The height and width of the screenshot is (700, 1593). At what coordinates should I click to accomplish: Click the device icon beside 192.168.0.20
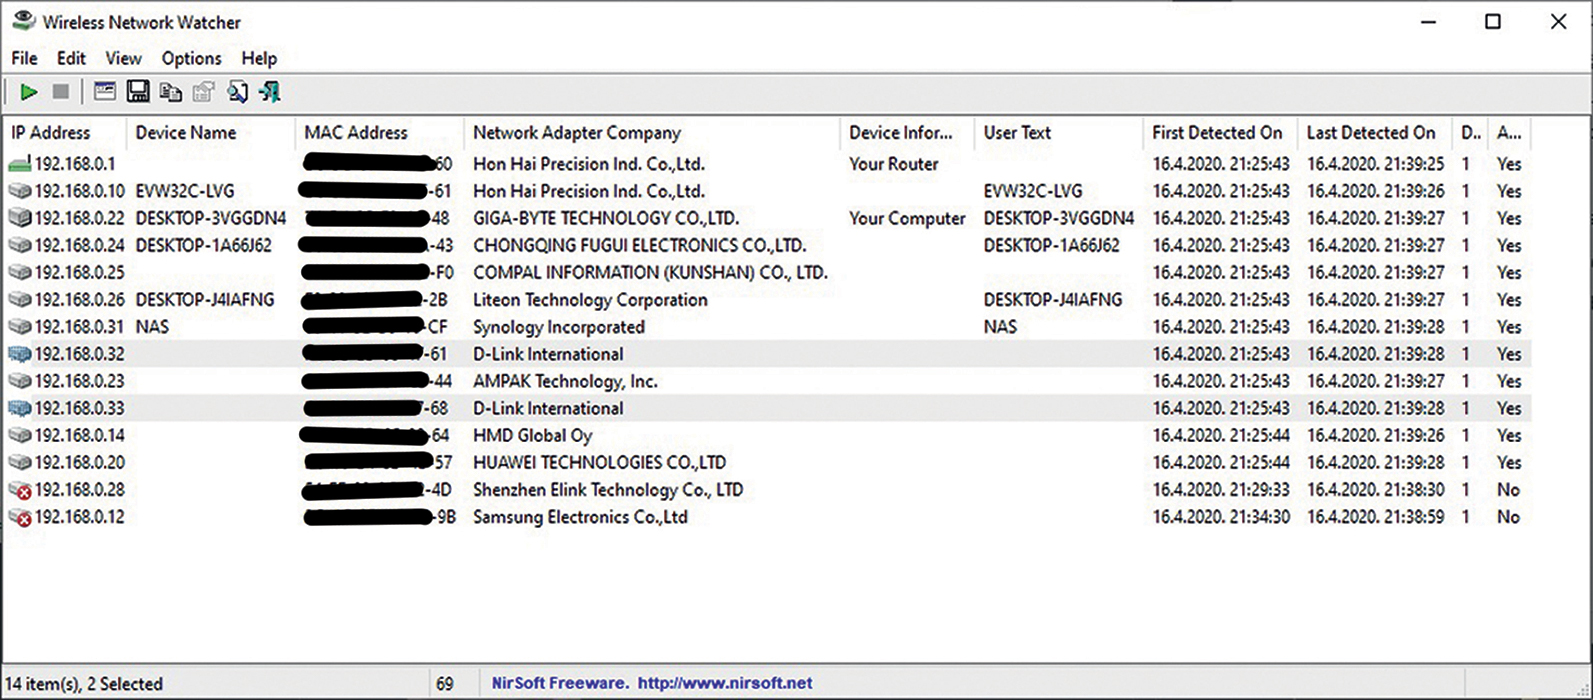(x=20, y=462)
